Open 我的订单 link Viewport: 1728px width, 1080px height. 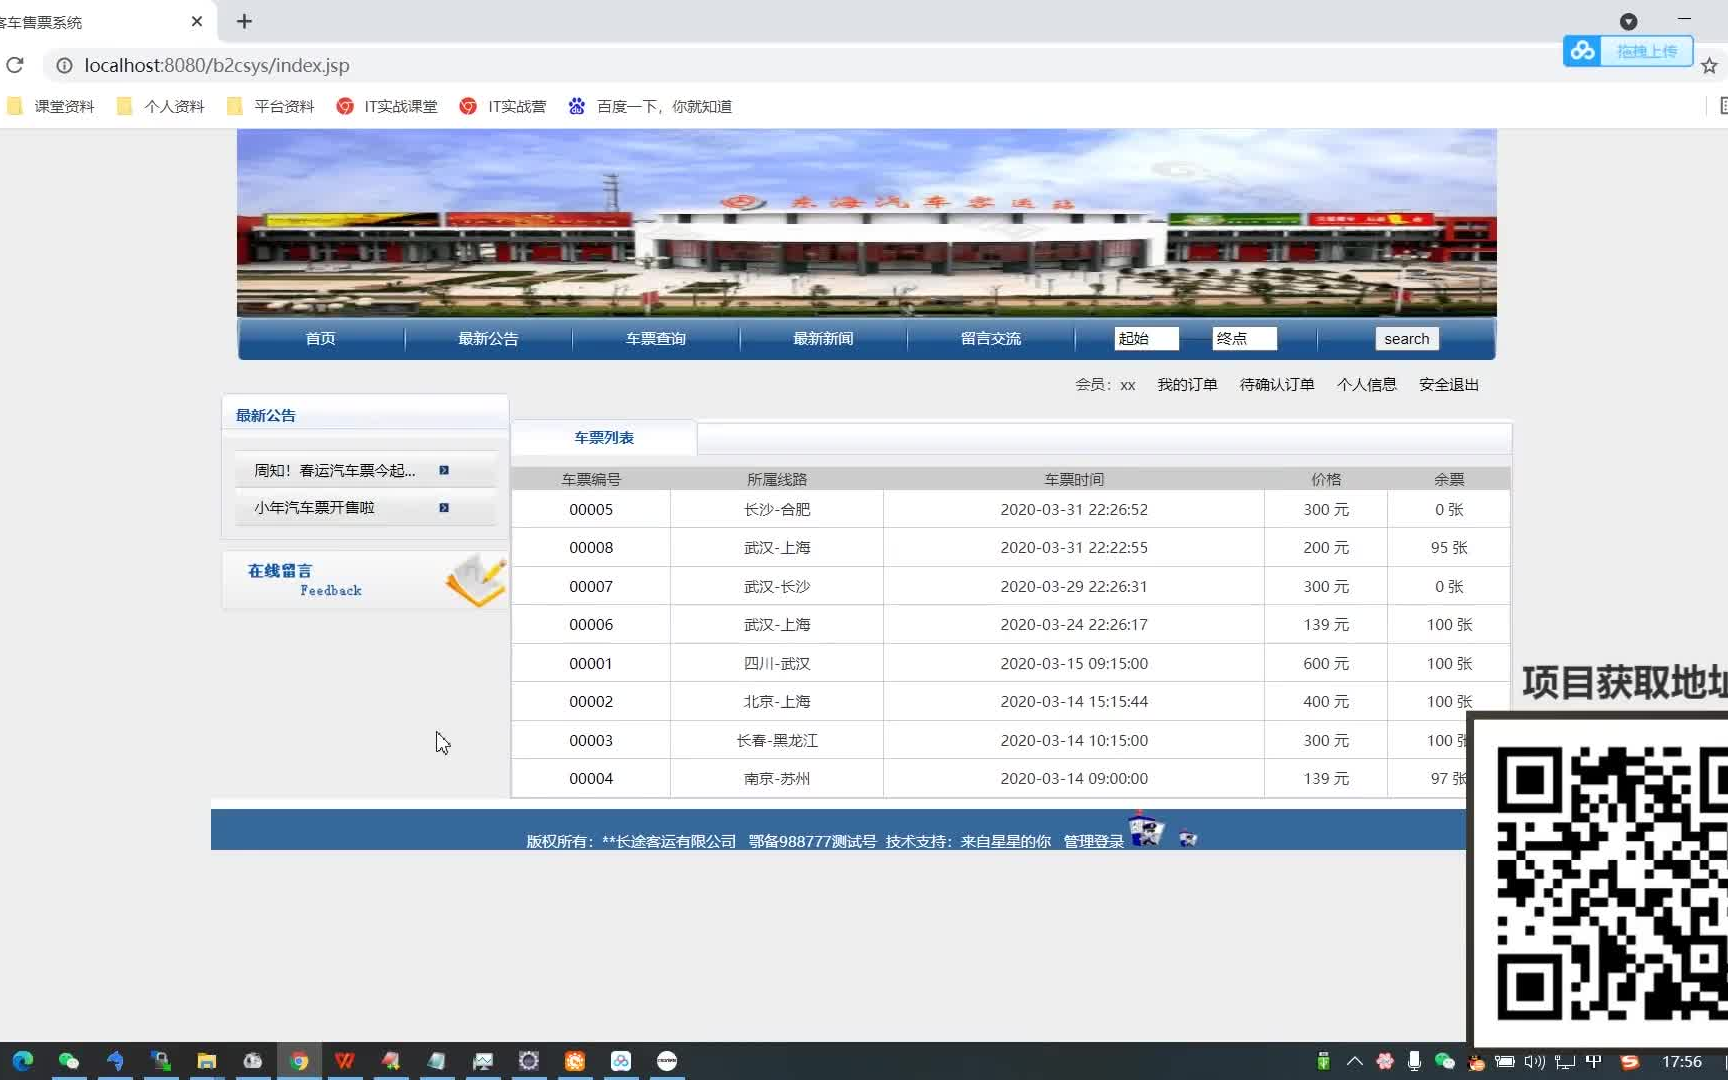click(x=1187, y=385)
